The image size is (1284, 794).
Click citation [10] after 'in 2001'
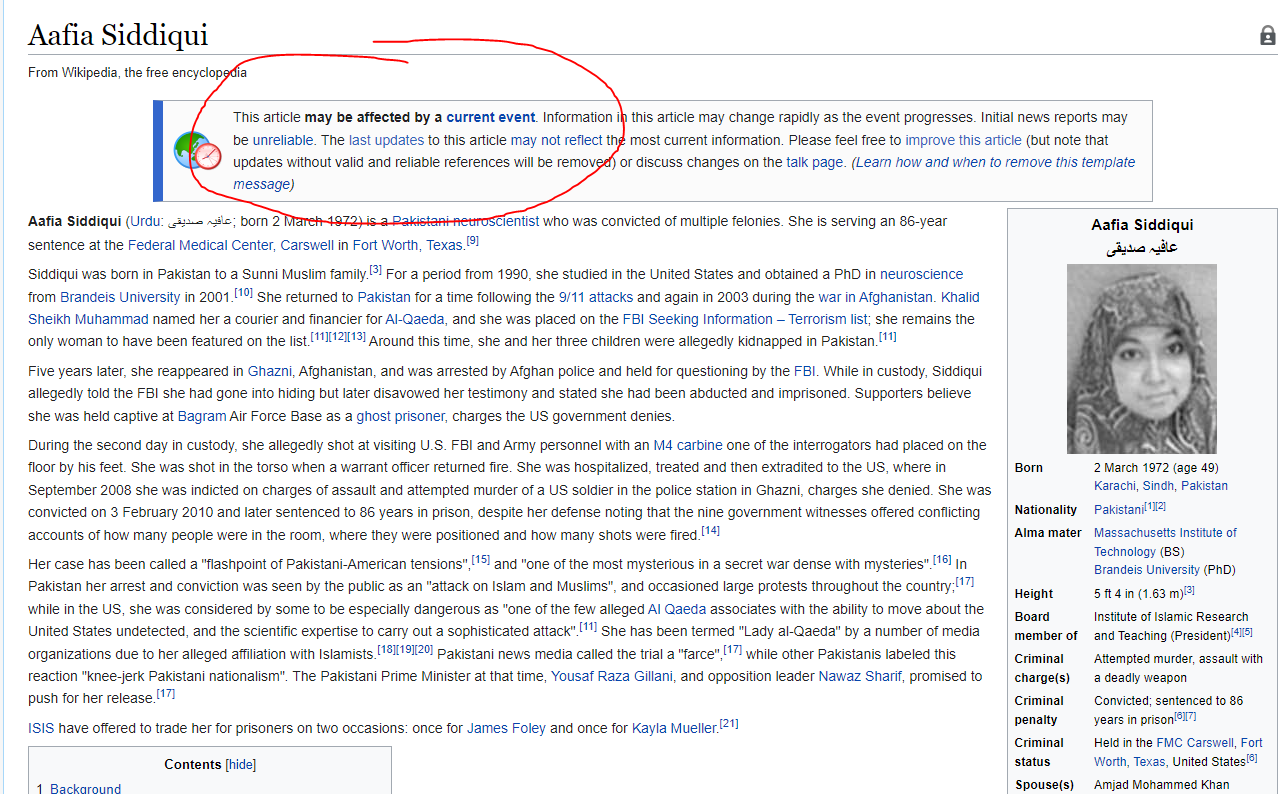pos(243,293)
